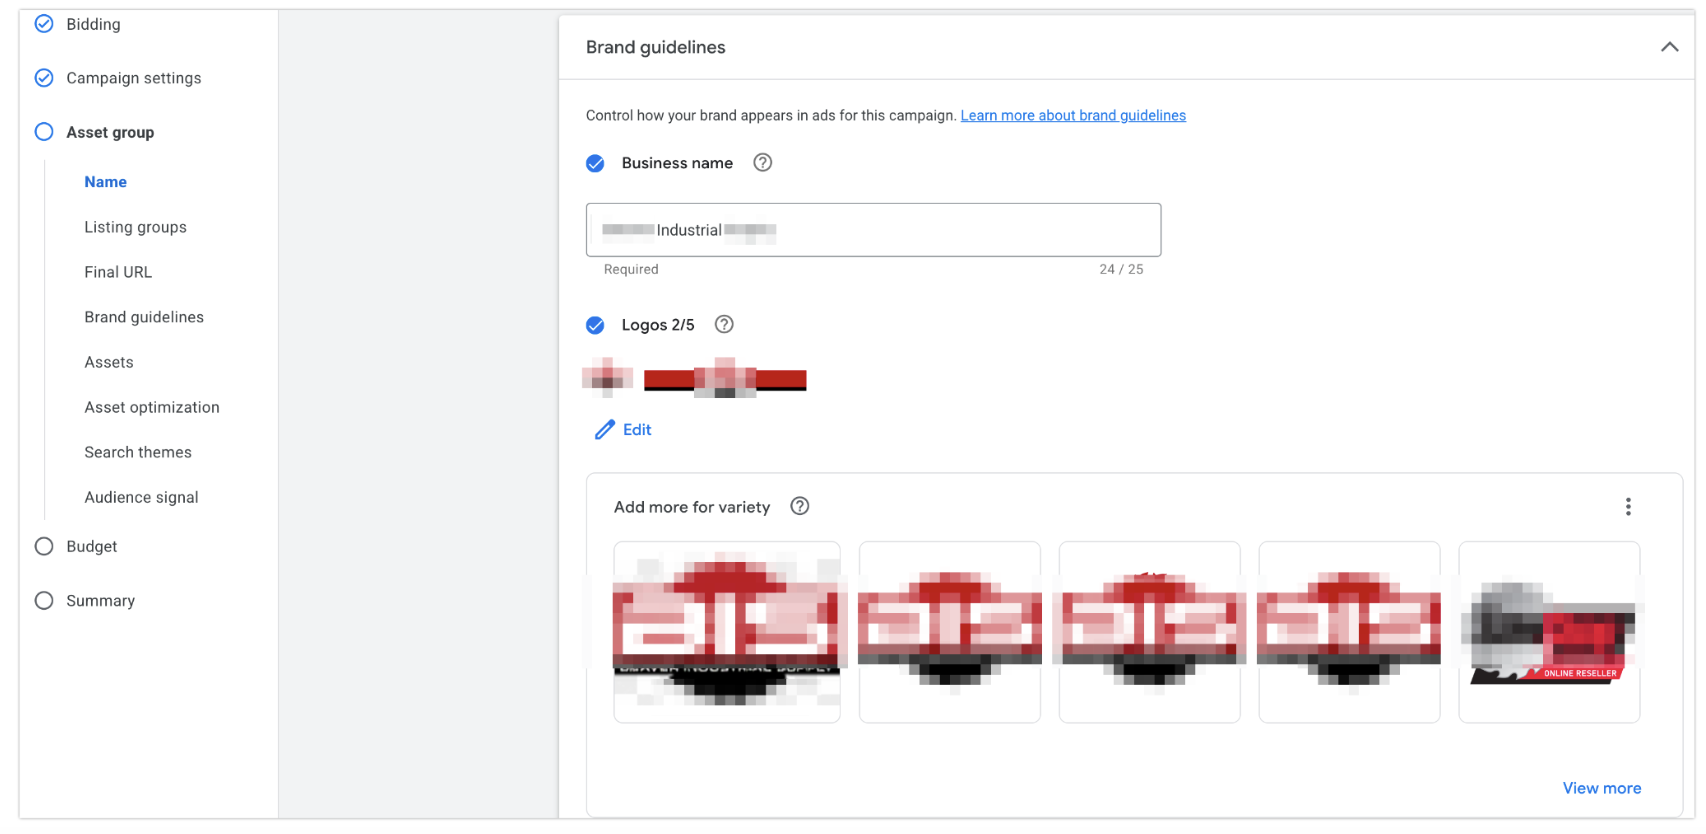Click the Brand guidelines panel heading
The width and height of the screenshot is (1706, 834).
pyautogui.click(x=655, y=47)
